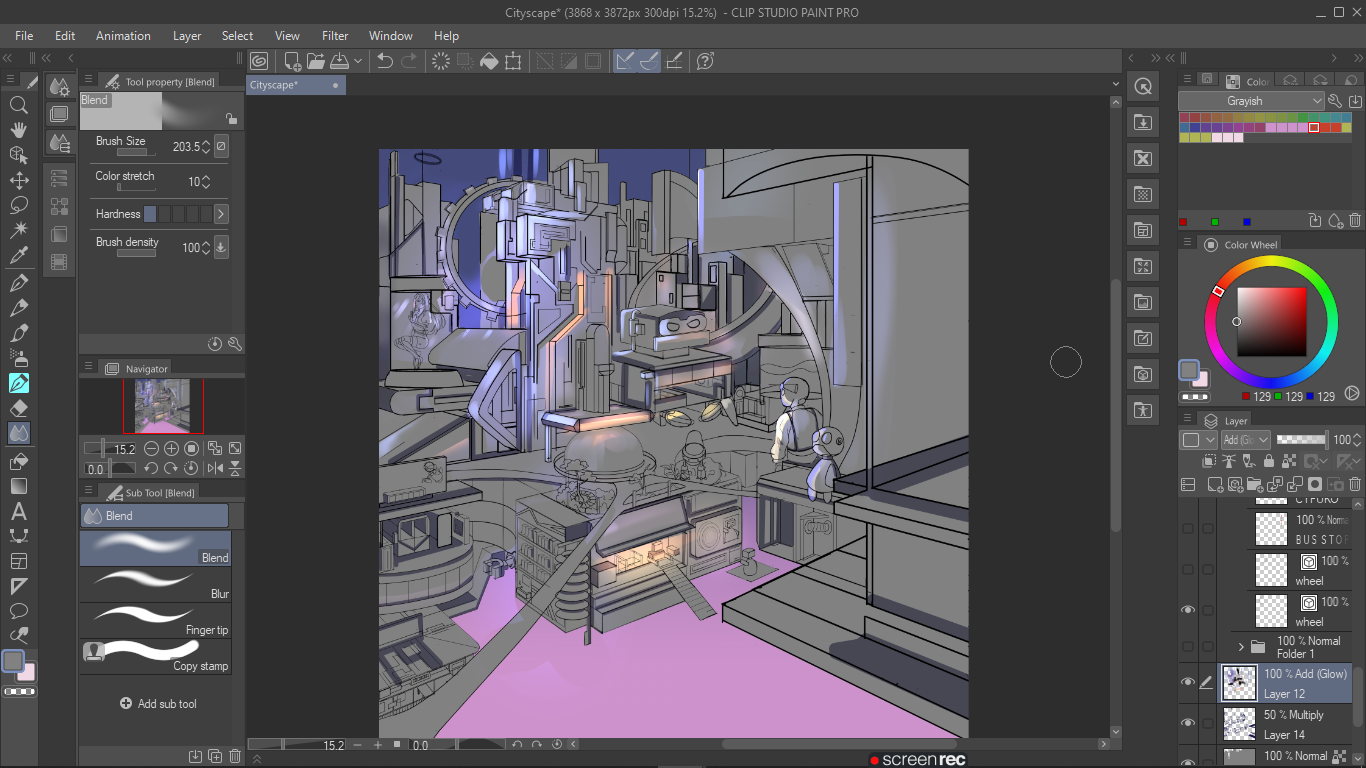
Task: Switch to the Cityscape canvas tab
Action: tap(274, 85)
